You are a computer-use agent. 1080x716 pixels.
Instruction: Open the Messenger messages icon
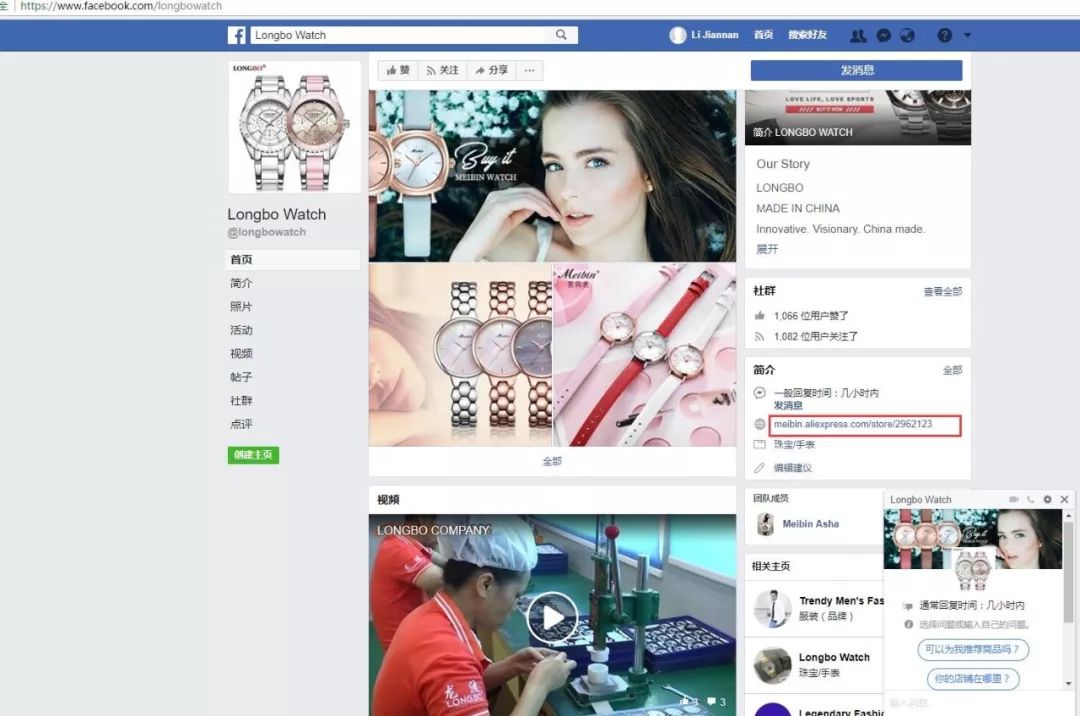(x=884, y=35)
